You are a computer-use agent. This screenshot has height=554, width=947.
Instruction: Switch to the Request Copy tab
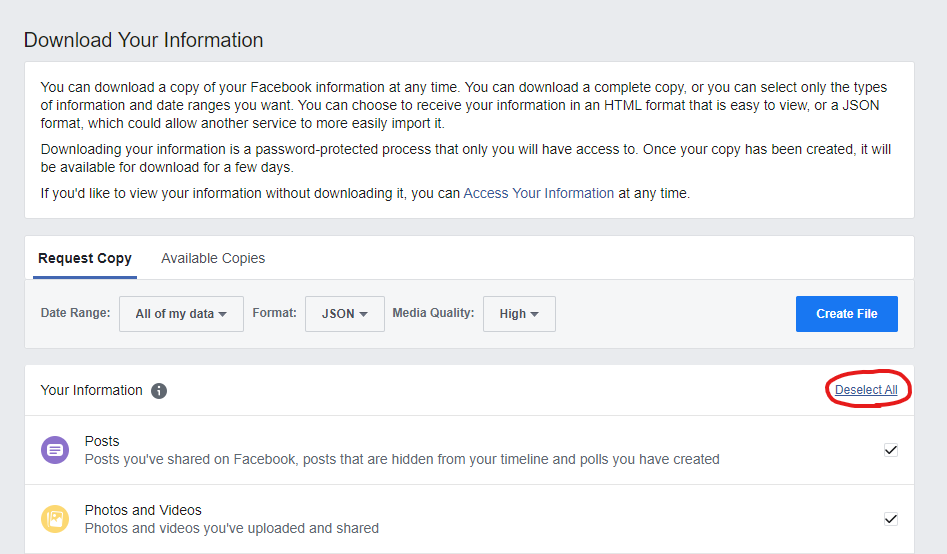point(85,259)
